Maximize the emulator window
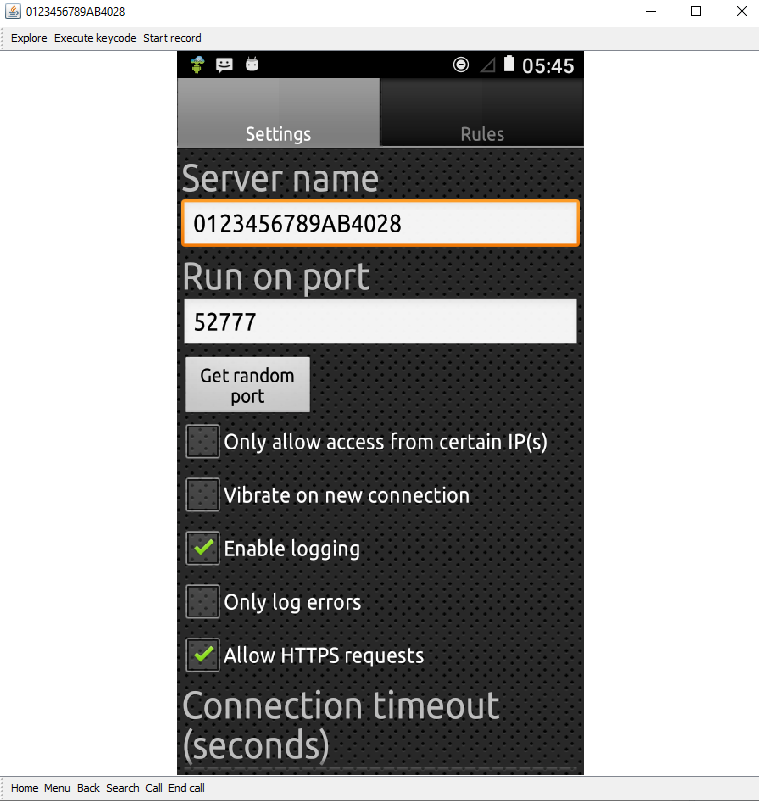The height and width of the screenshot is (801, 759). 696,11
